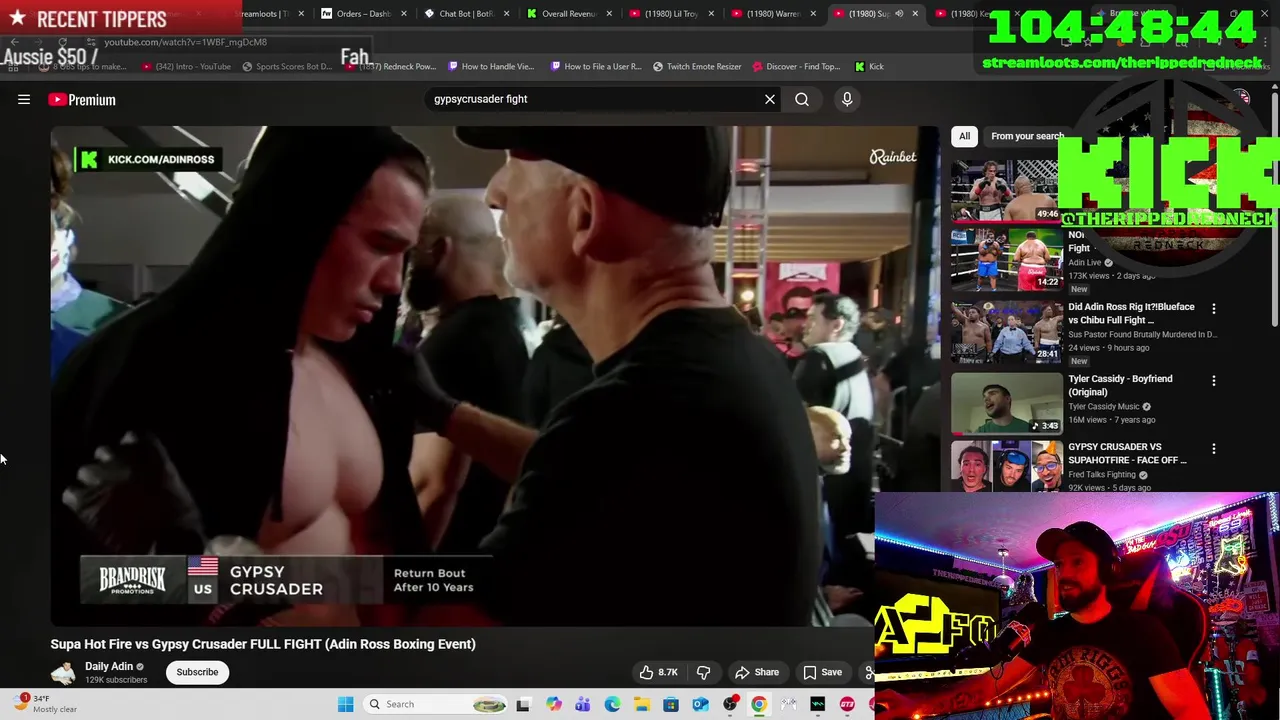Launch Copilot from the taskbar
1280x720 pixels.
click(553, 704)
